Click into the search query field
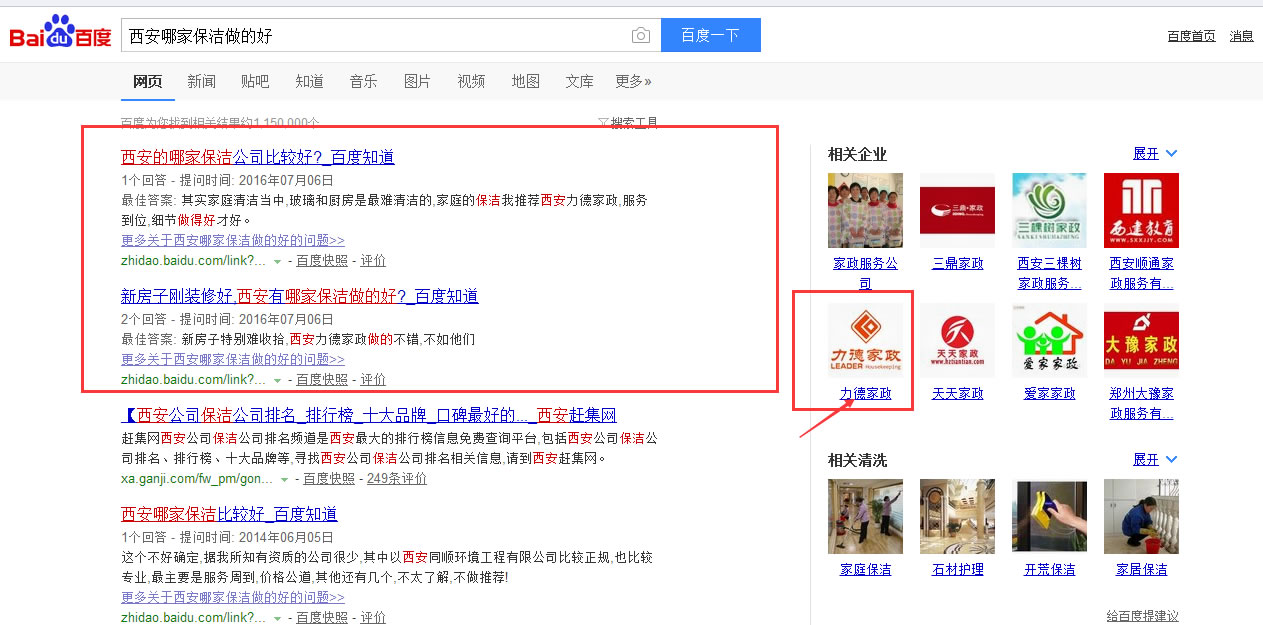Viewport: 1263px width, 625px height. point(375,35)
